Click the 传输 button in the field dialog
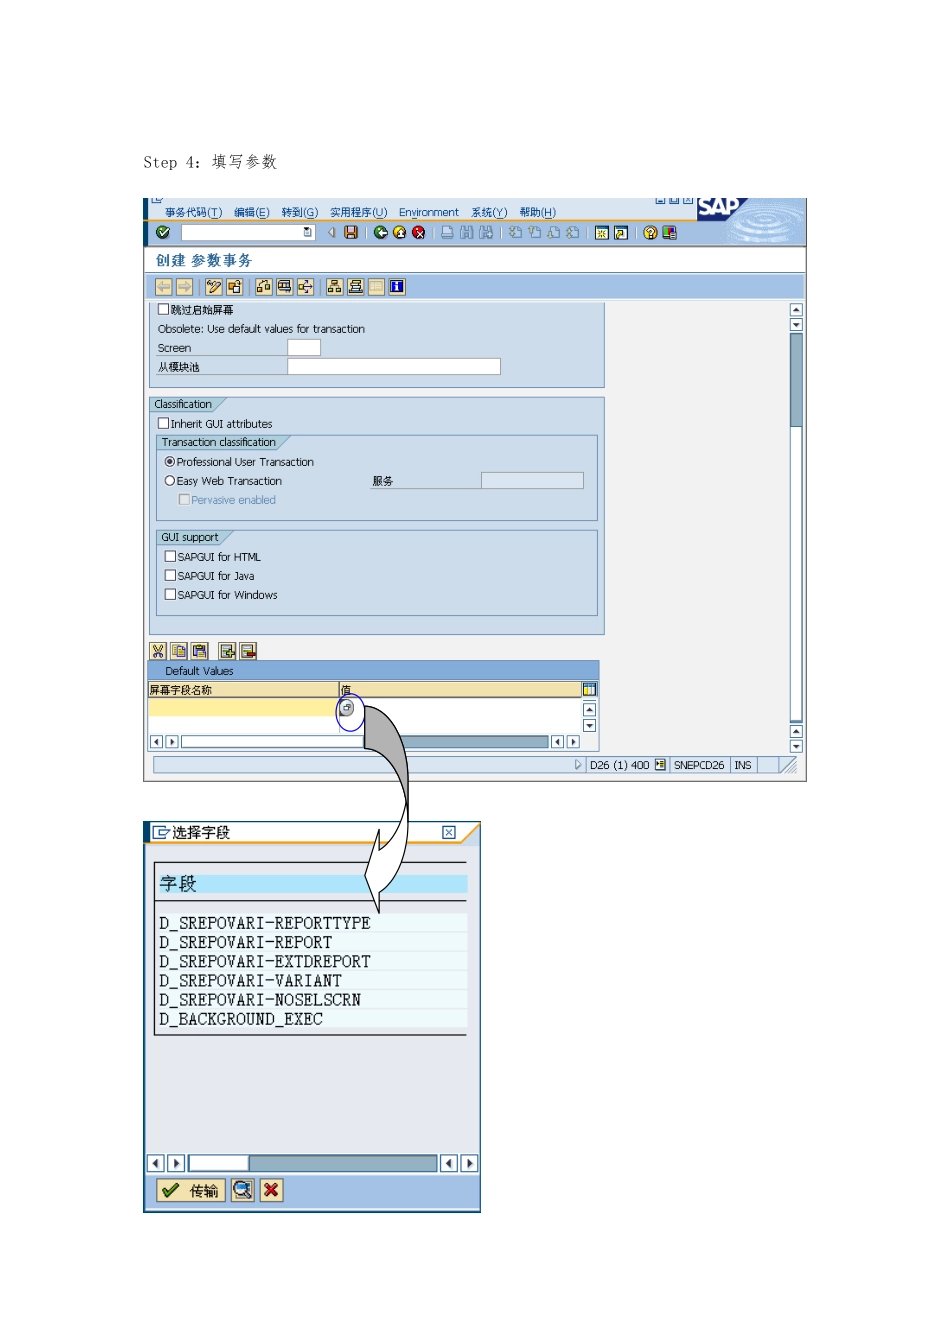 pos(191,1190)
